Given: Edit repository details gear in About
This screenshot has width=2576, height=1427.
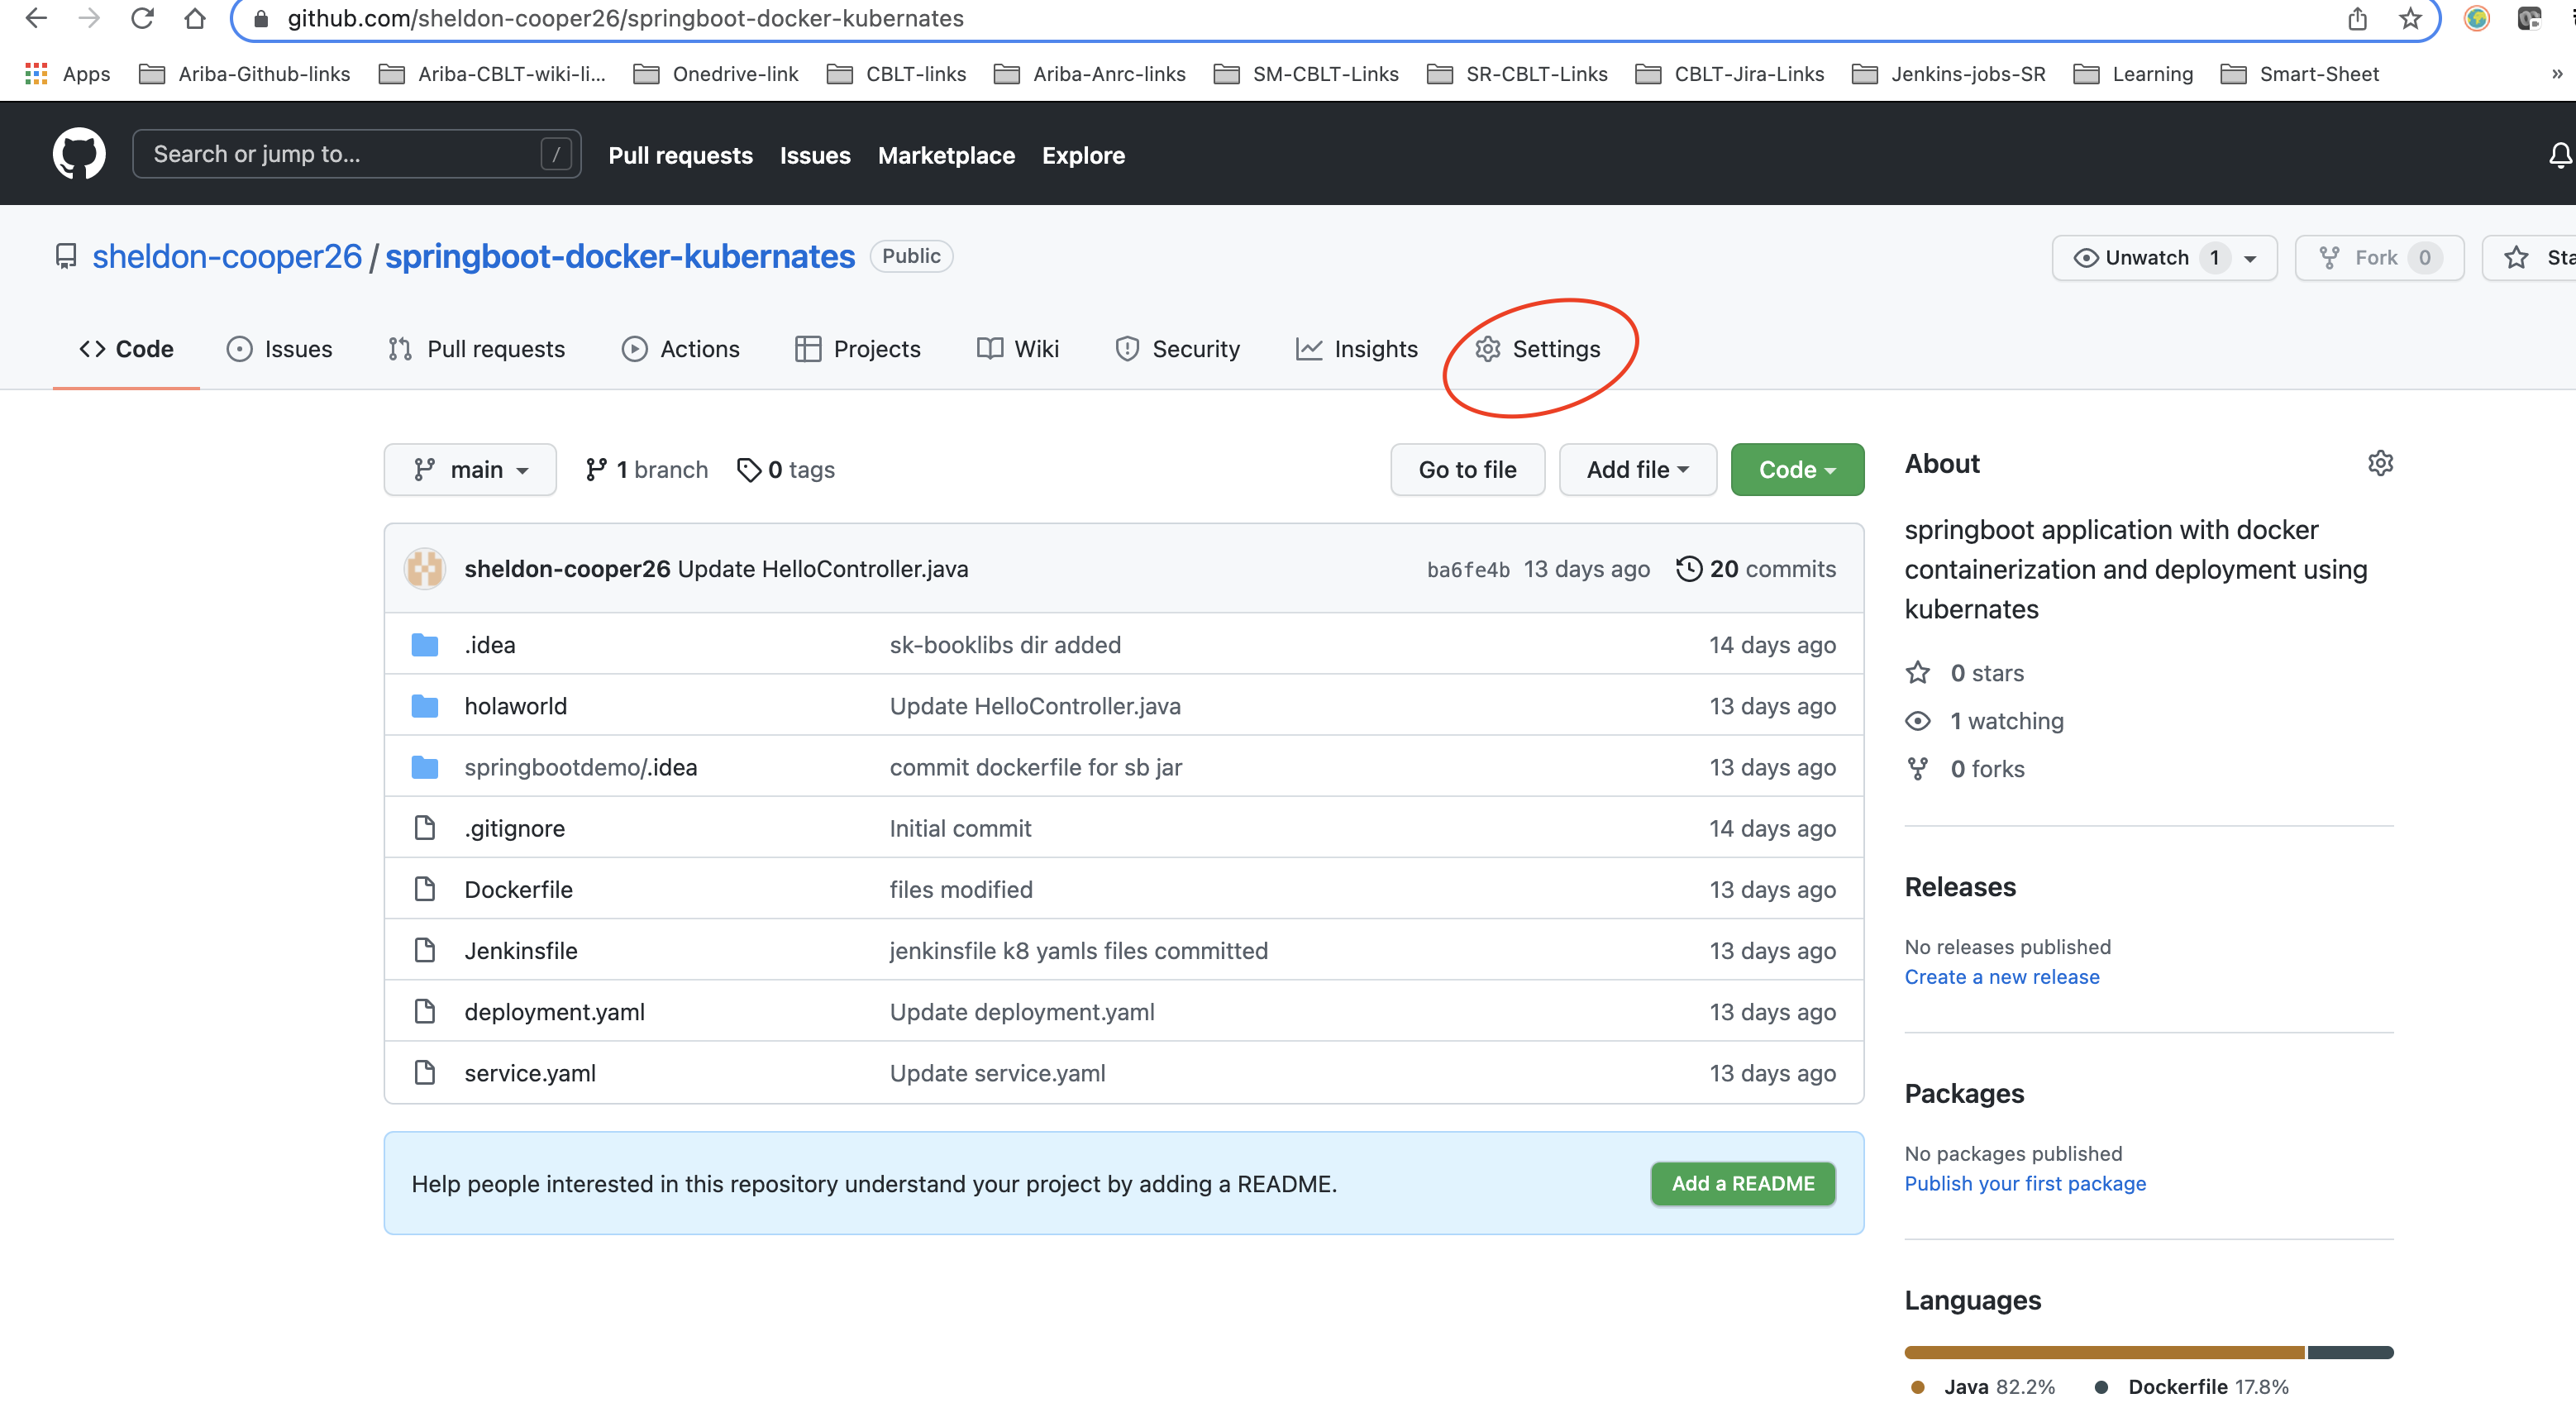Looking at the screenshot, I should click(2380, 464).
